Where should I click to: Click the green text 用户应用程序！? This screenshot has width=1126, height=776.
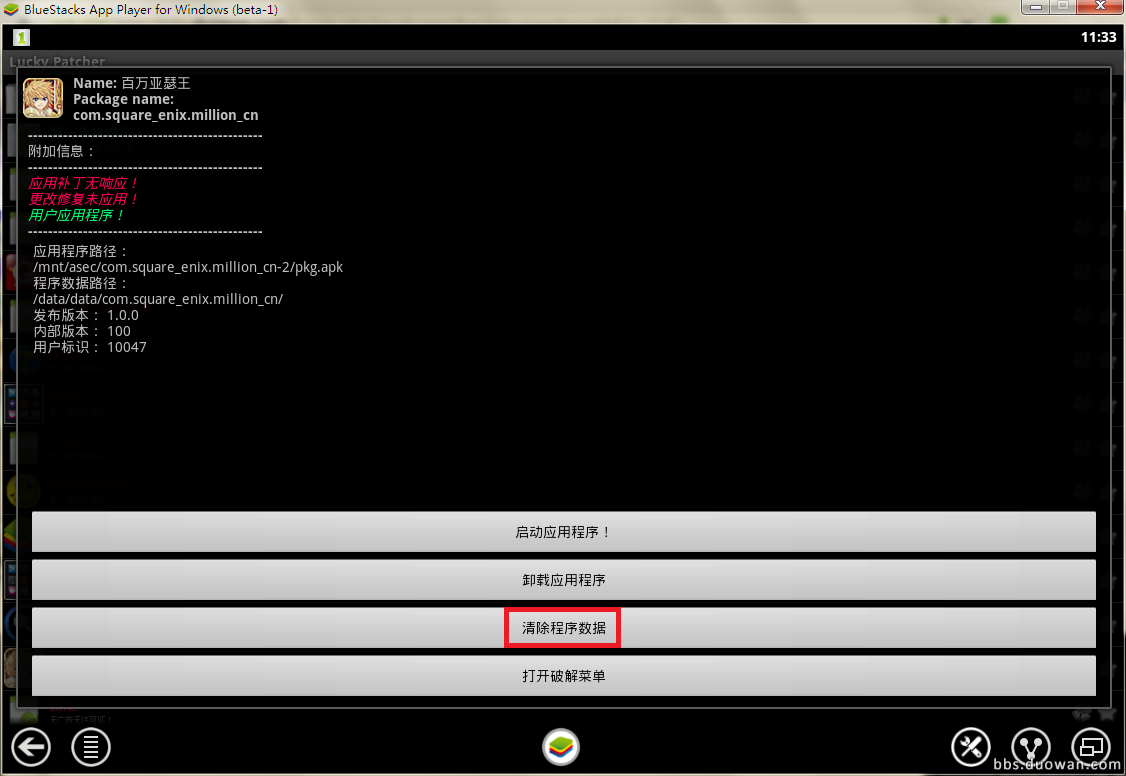click(77, 215)
